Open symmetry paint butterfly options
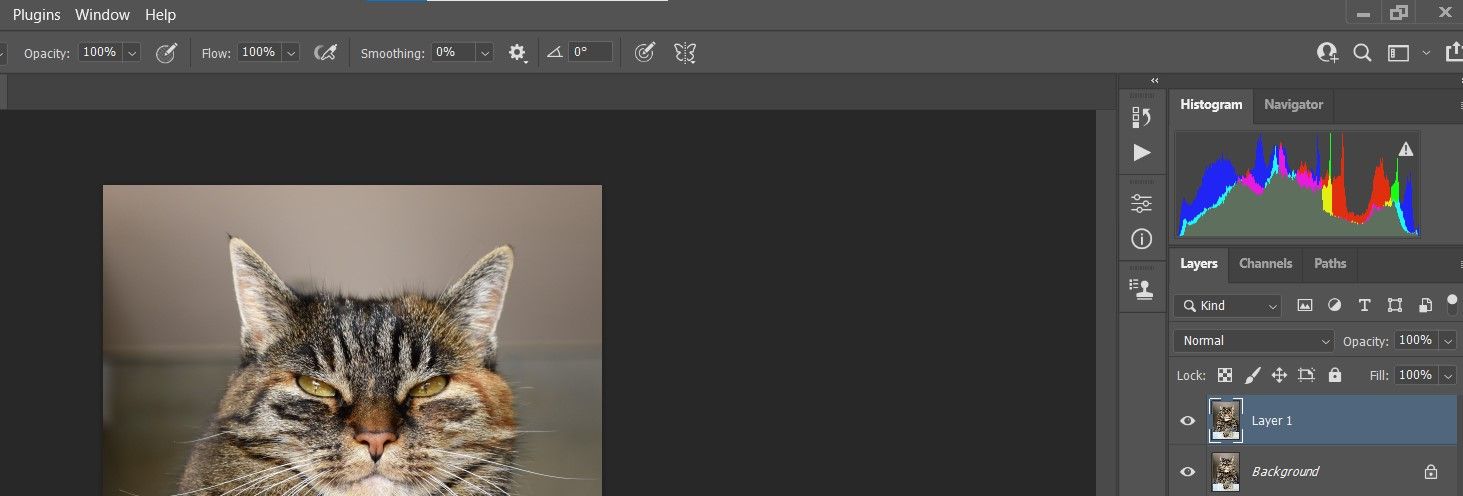 click(685, 53)
